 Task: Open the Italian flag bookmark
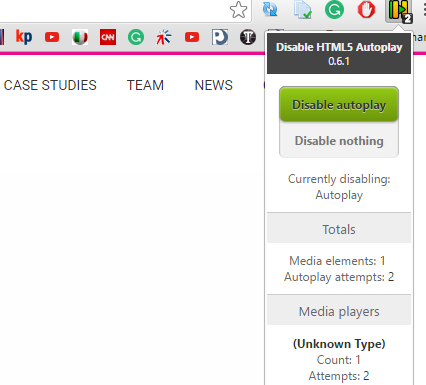pos(80,37)
